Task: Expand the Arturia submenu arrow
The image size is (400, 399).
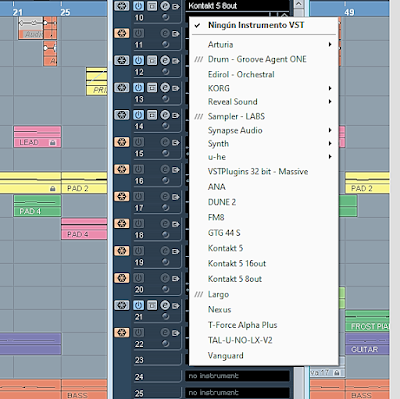Action: tap(330, 44)
